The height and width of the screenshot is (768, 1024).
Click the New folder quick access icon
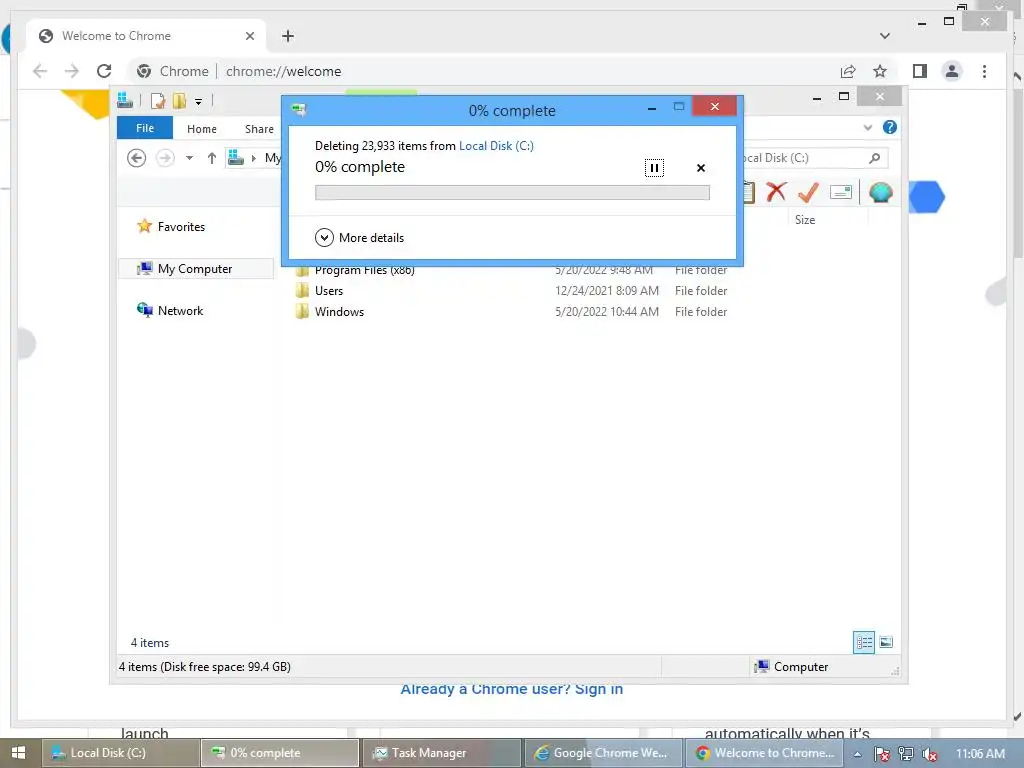pyautogui.click(x=179, y=101)
